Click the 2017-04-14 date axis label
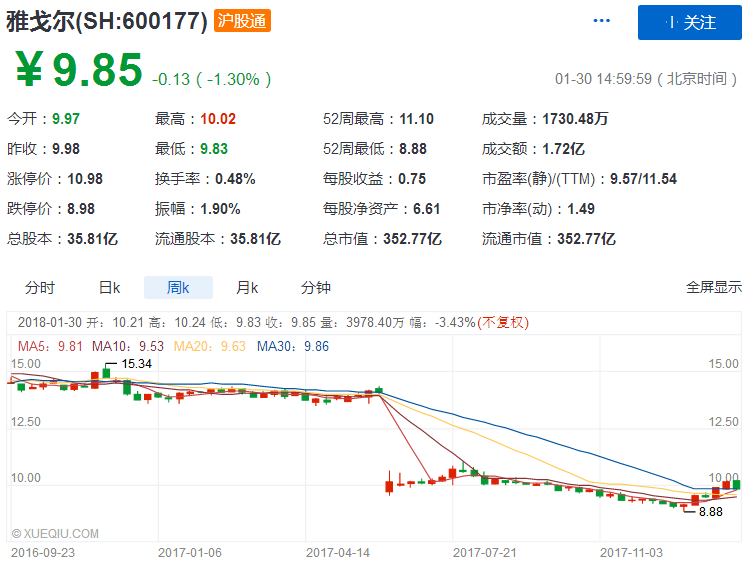747x562 pixels. tap(338, 552)
